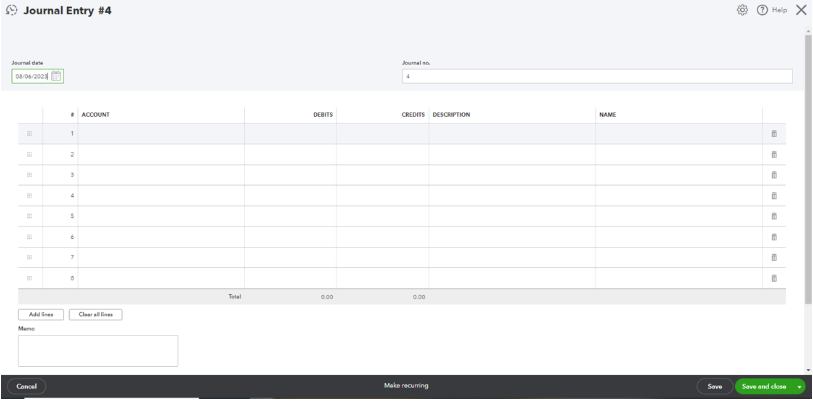Image resolution: width=813 pixels, height=402 pixels.
Task: Click the Save and close button
Action: [x=764, y=386]
